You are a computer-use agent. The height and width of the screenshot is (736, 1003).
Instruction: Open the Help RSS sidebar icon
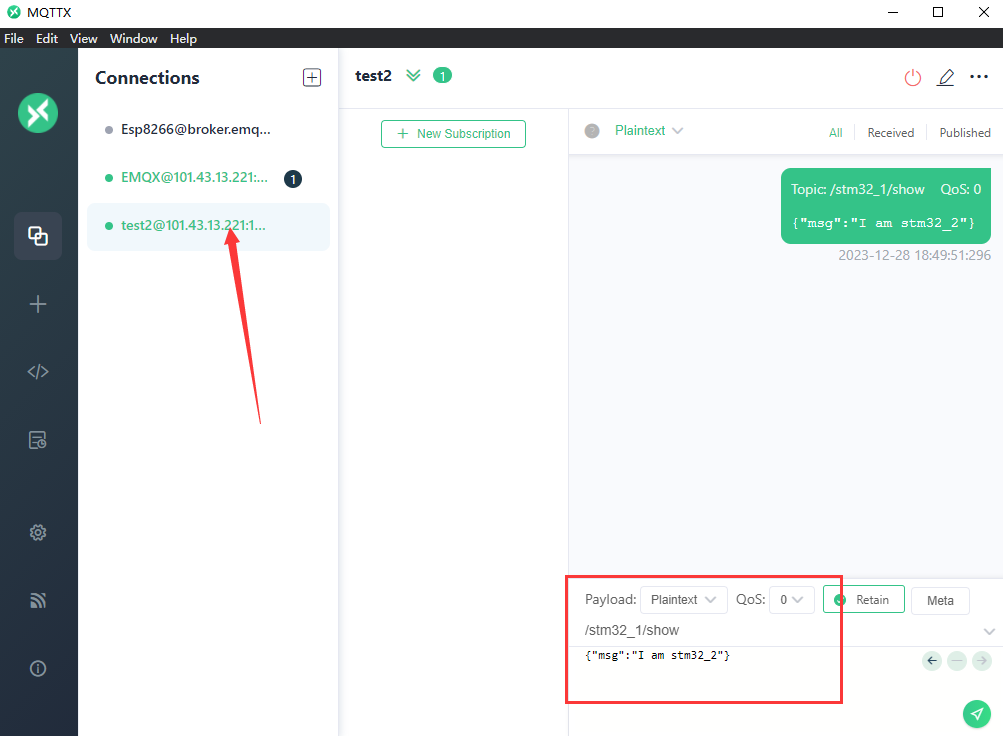click(x=38, y=600)
